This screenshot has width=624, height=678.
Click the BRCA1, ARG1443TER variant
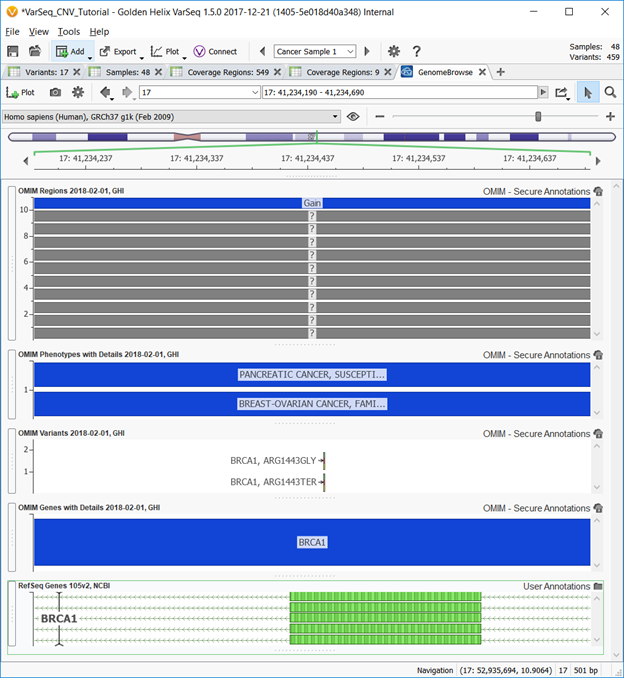coord(278,482)
